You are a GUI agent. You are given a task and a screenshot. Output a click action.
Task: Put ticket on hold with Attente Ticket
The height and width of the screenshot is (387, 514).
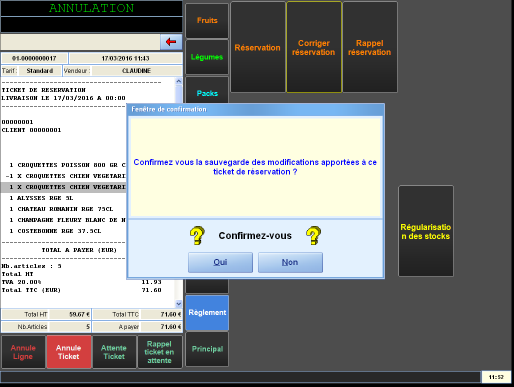tap(114, 352)
